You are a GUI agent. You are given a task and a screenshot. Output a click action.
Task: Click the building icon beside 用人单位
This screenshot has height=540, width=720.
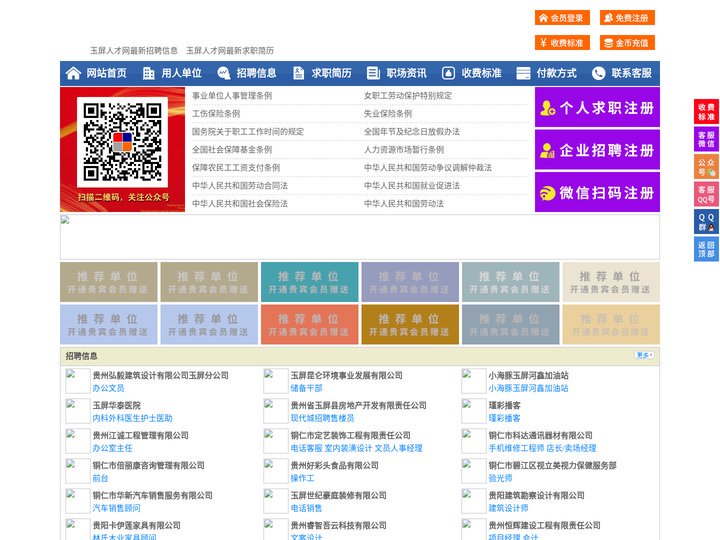148,73
